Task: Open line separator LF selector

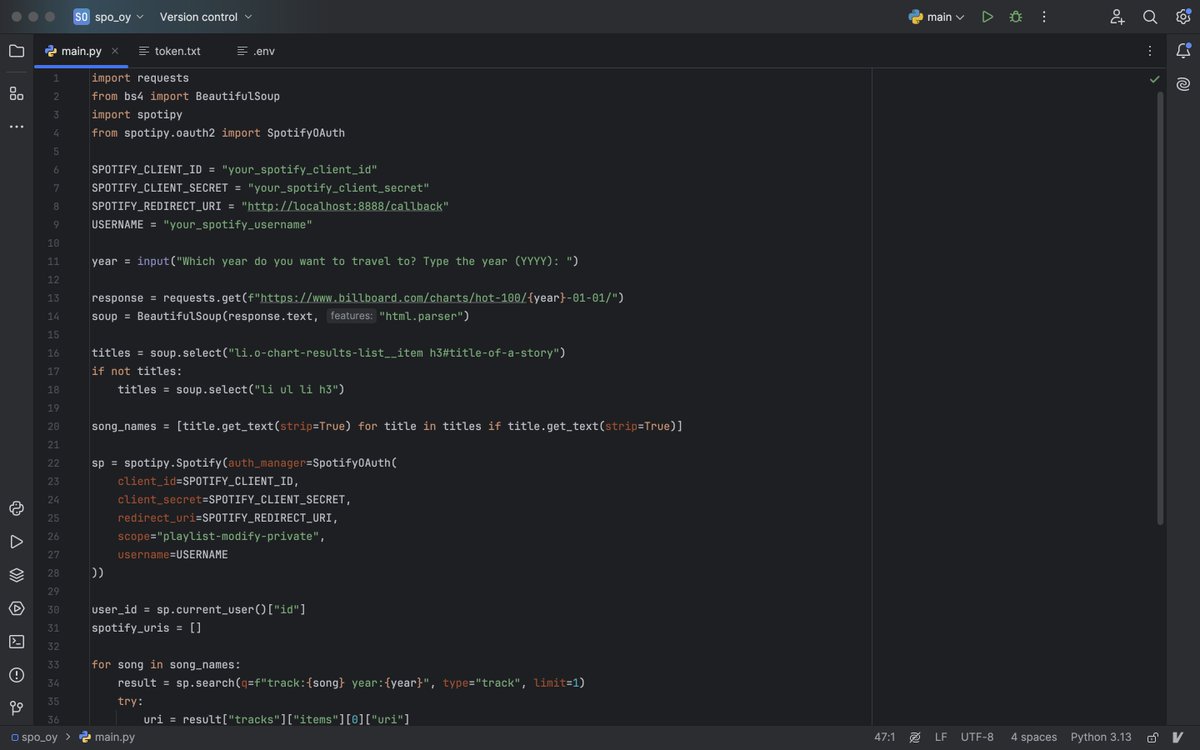Action: coord(941,737)
